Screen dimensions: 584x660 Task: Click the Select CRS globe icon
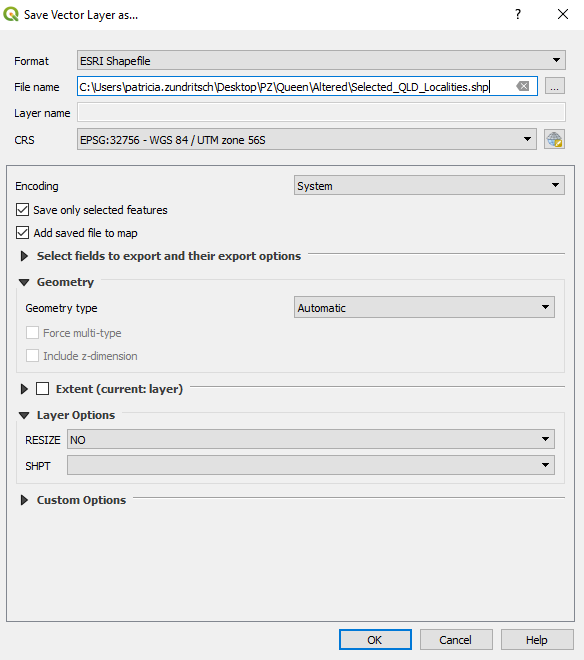coord(554,139)
